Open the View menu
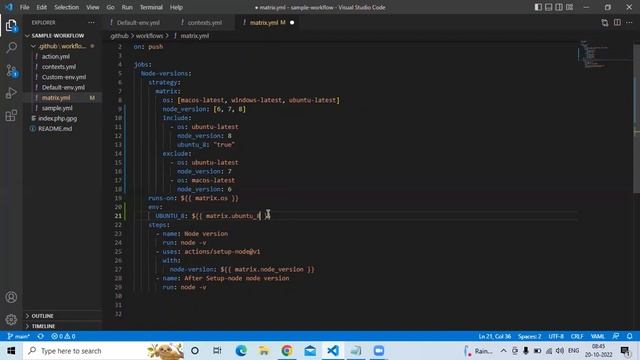Viewport: 640px width, 360px height. pos(93,7)
